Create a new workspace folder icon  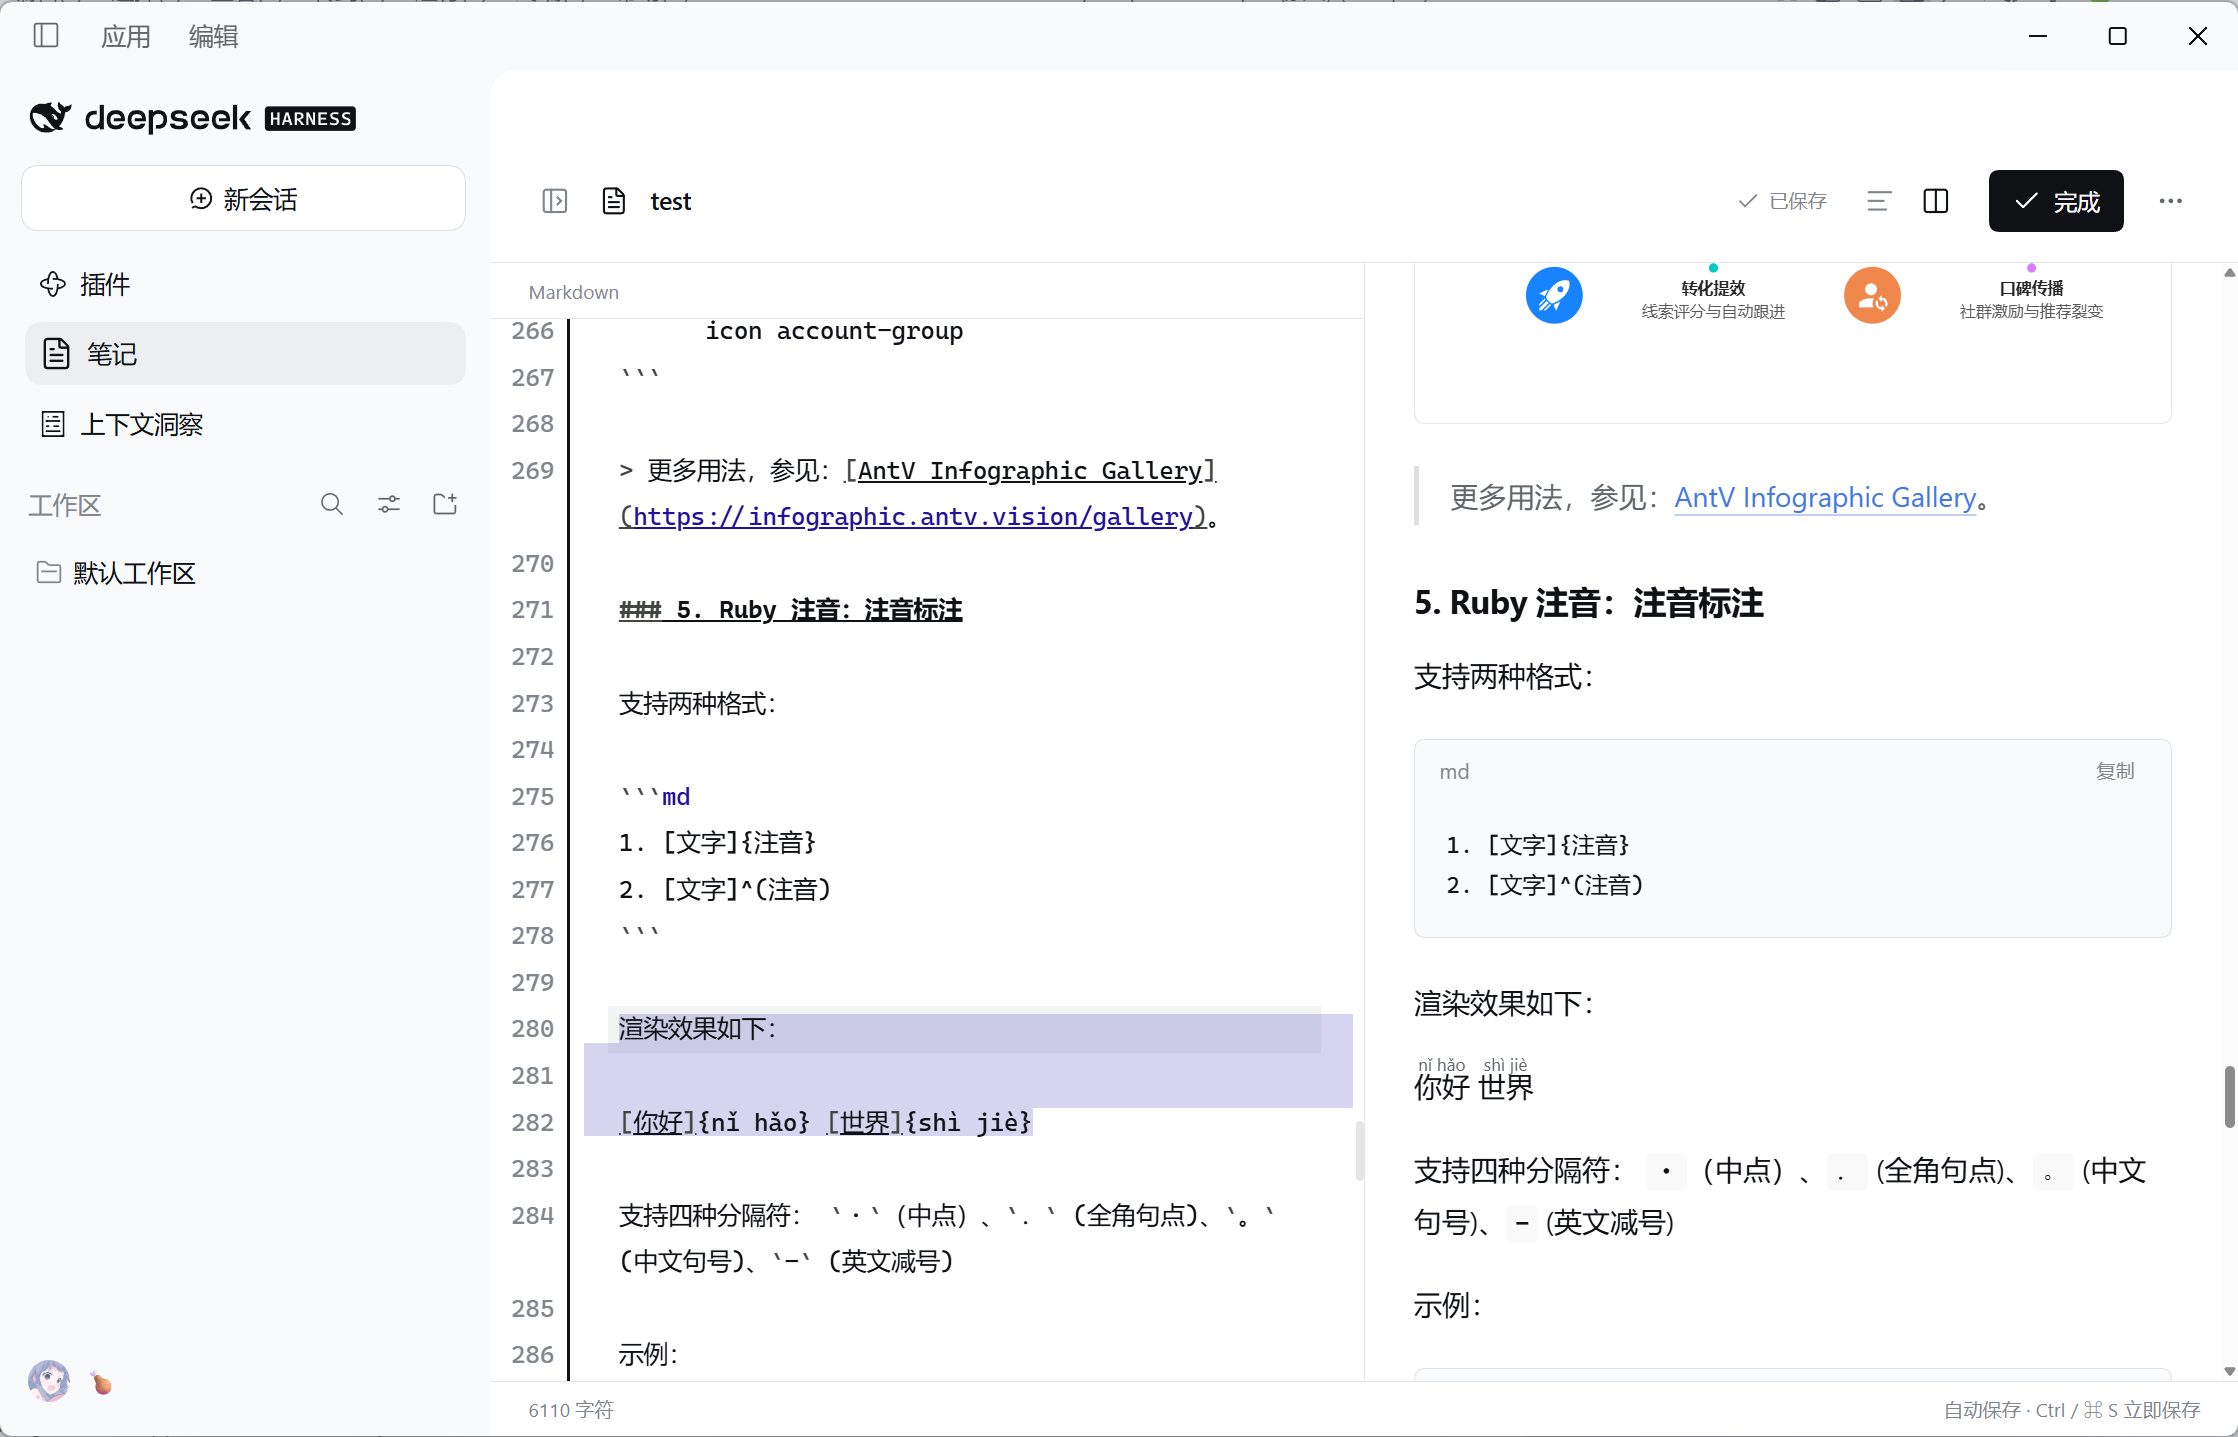445,504
